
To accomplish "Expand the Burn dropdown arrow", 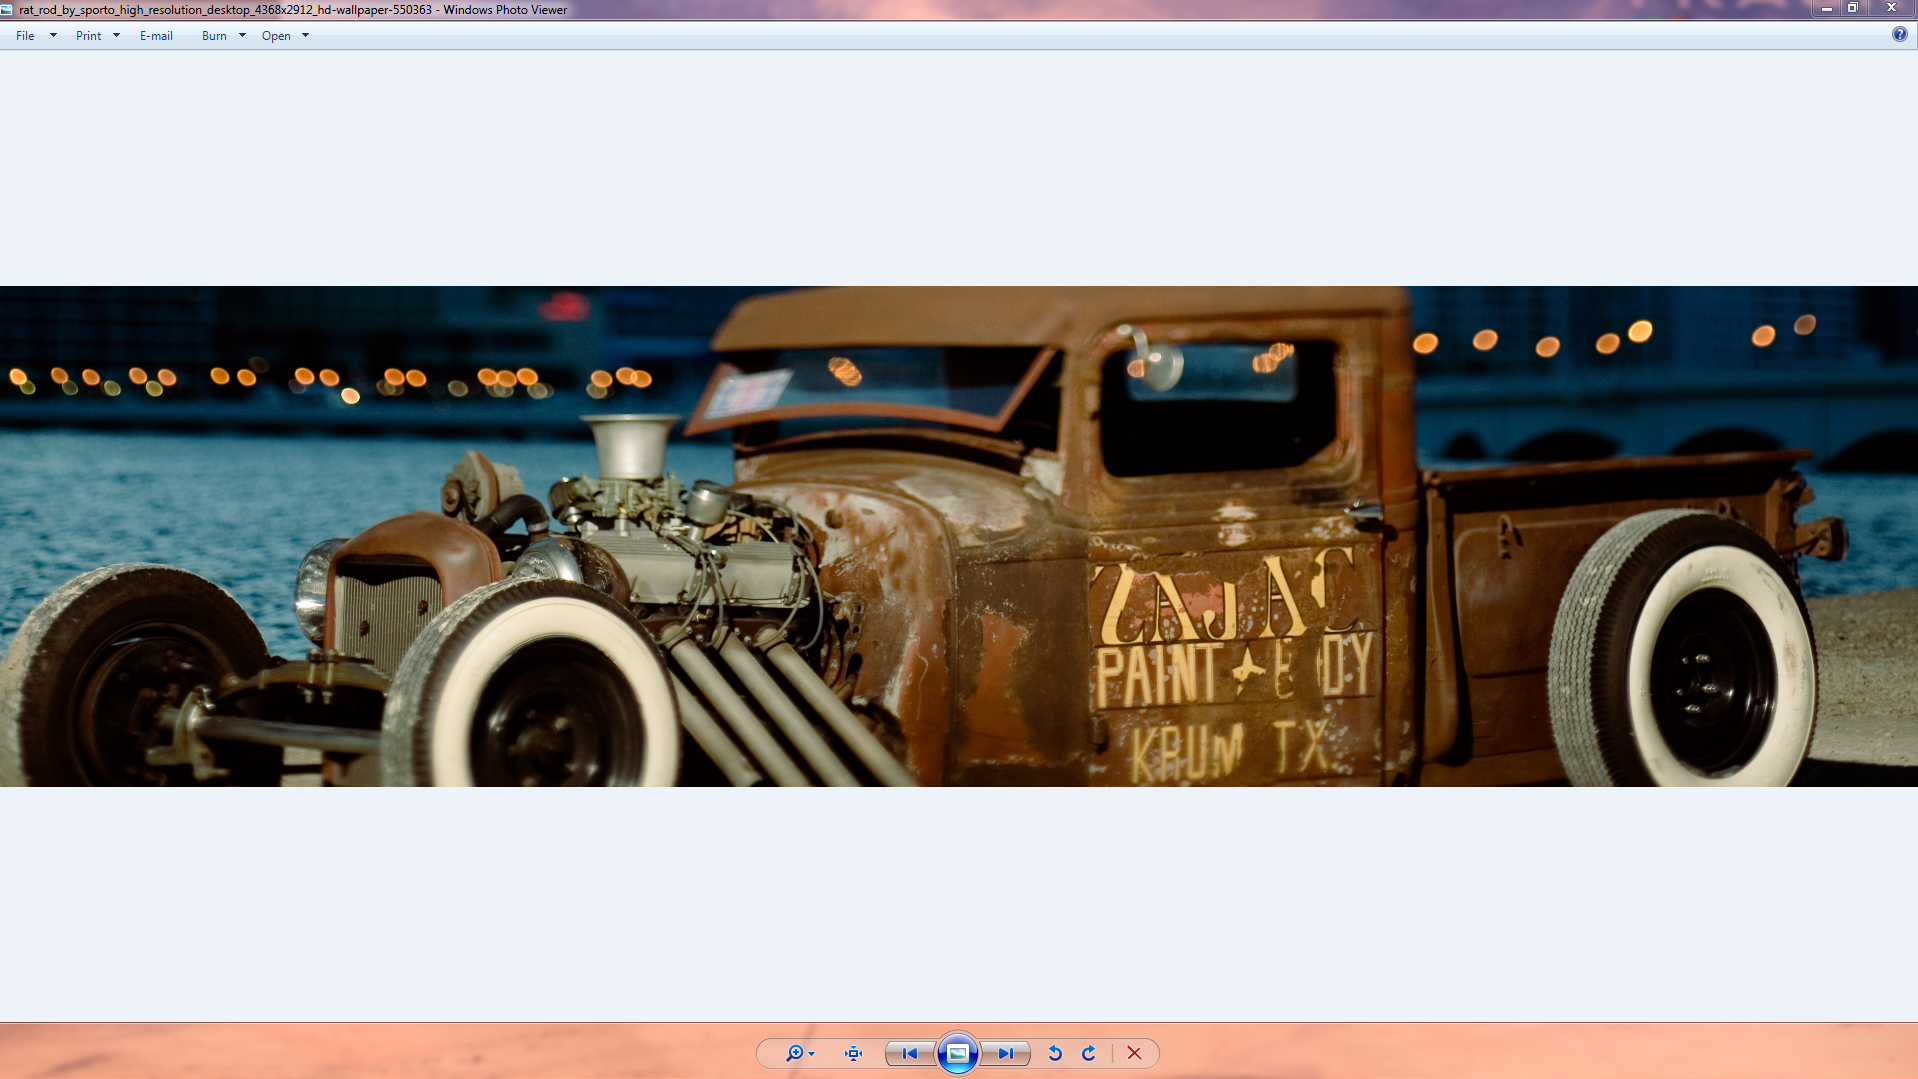I will pyautogui.click(x=242, y=36).
